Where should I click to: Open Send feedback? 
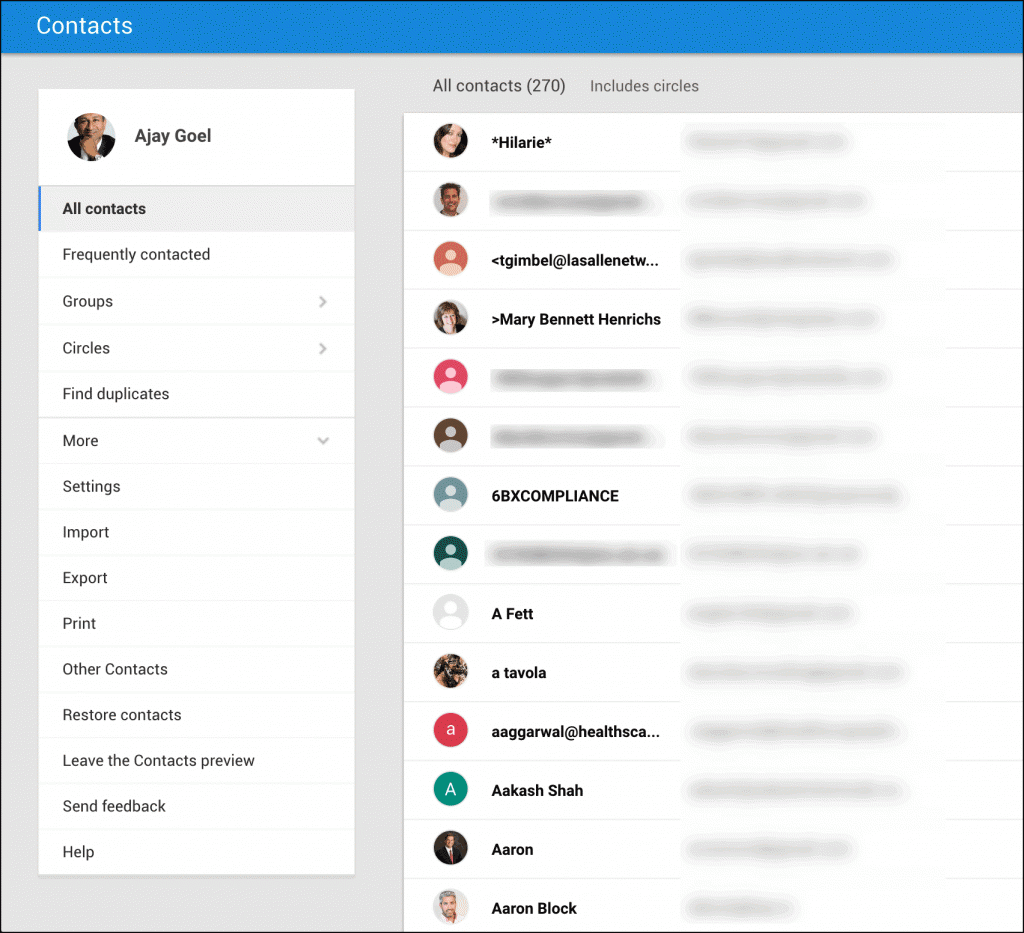[114, 806]
